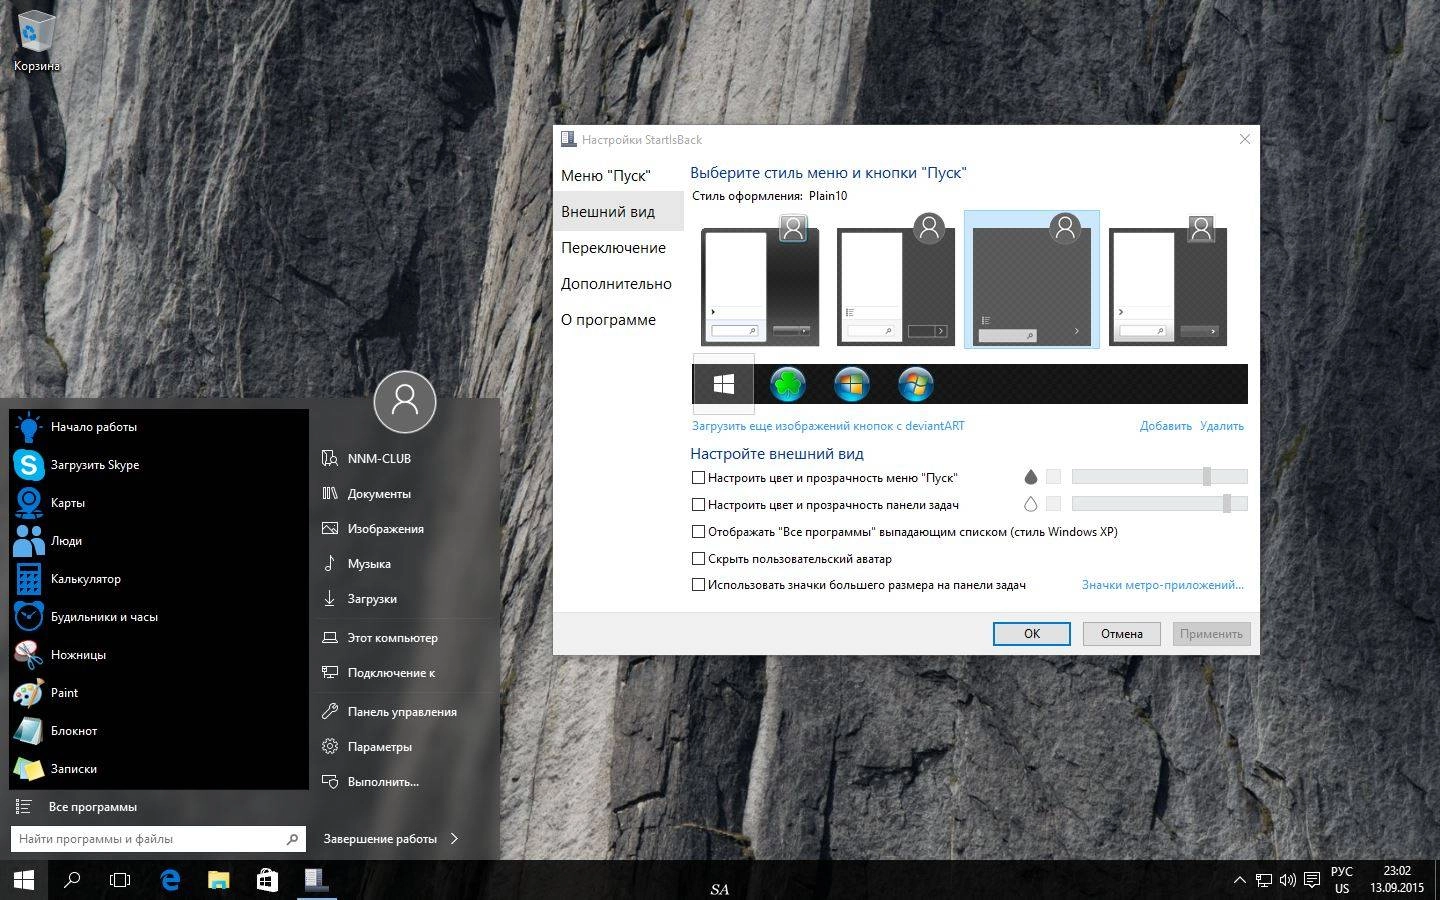Click Найти программы и файлы search field
This screenshot has height=900, width=1440.
pos(157,839)
